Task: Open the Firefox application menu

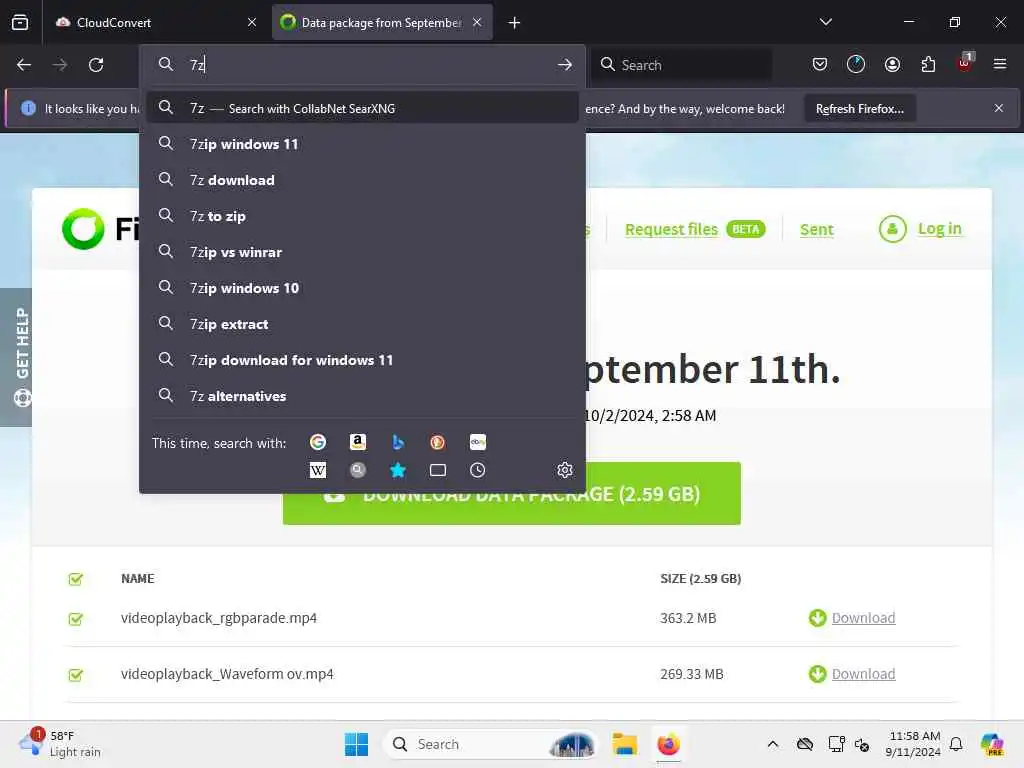Action: click(x=1000, y=64)
